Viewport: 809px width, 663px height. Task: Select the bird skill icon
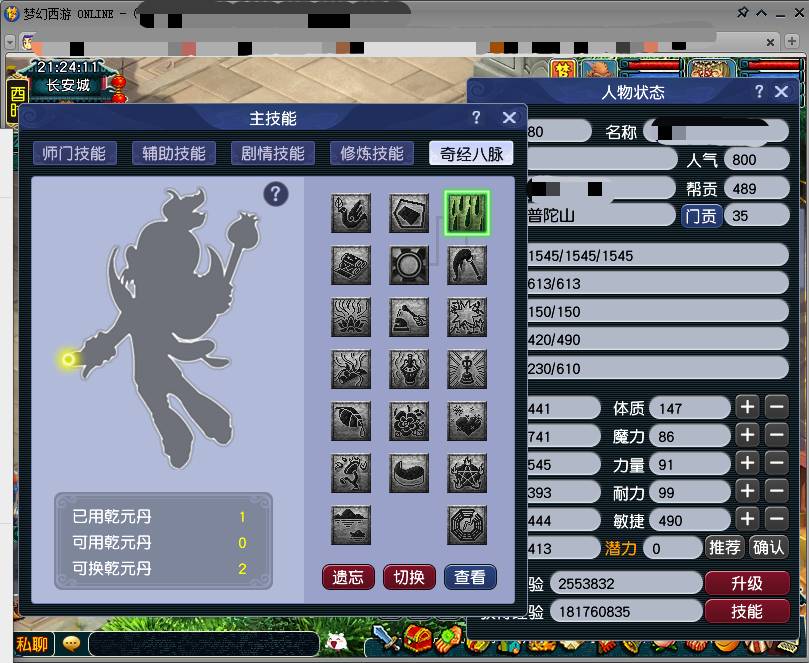click(x=351, y=213)
